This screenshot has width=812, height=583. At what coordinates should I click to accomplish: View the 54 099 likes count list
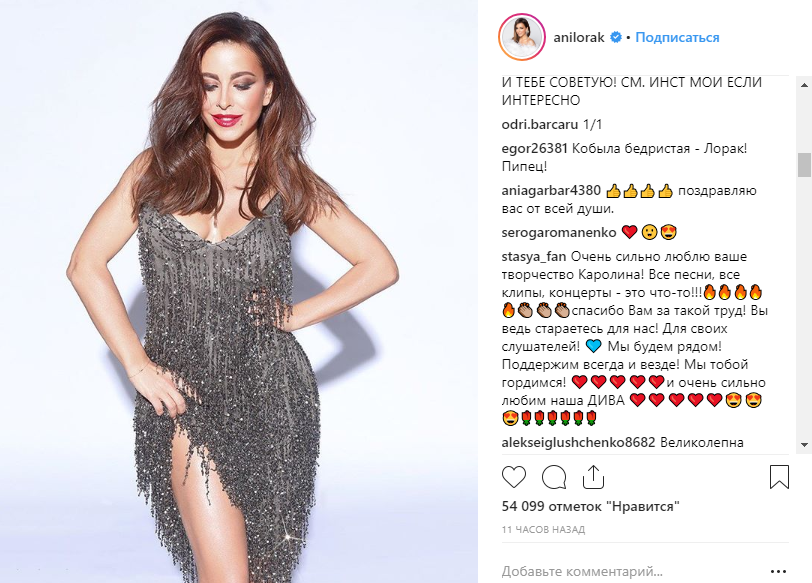click(x=590, y=506)
